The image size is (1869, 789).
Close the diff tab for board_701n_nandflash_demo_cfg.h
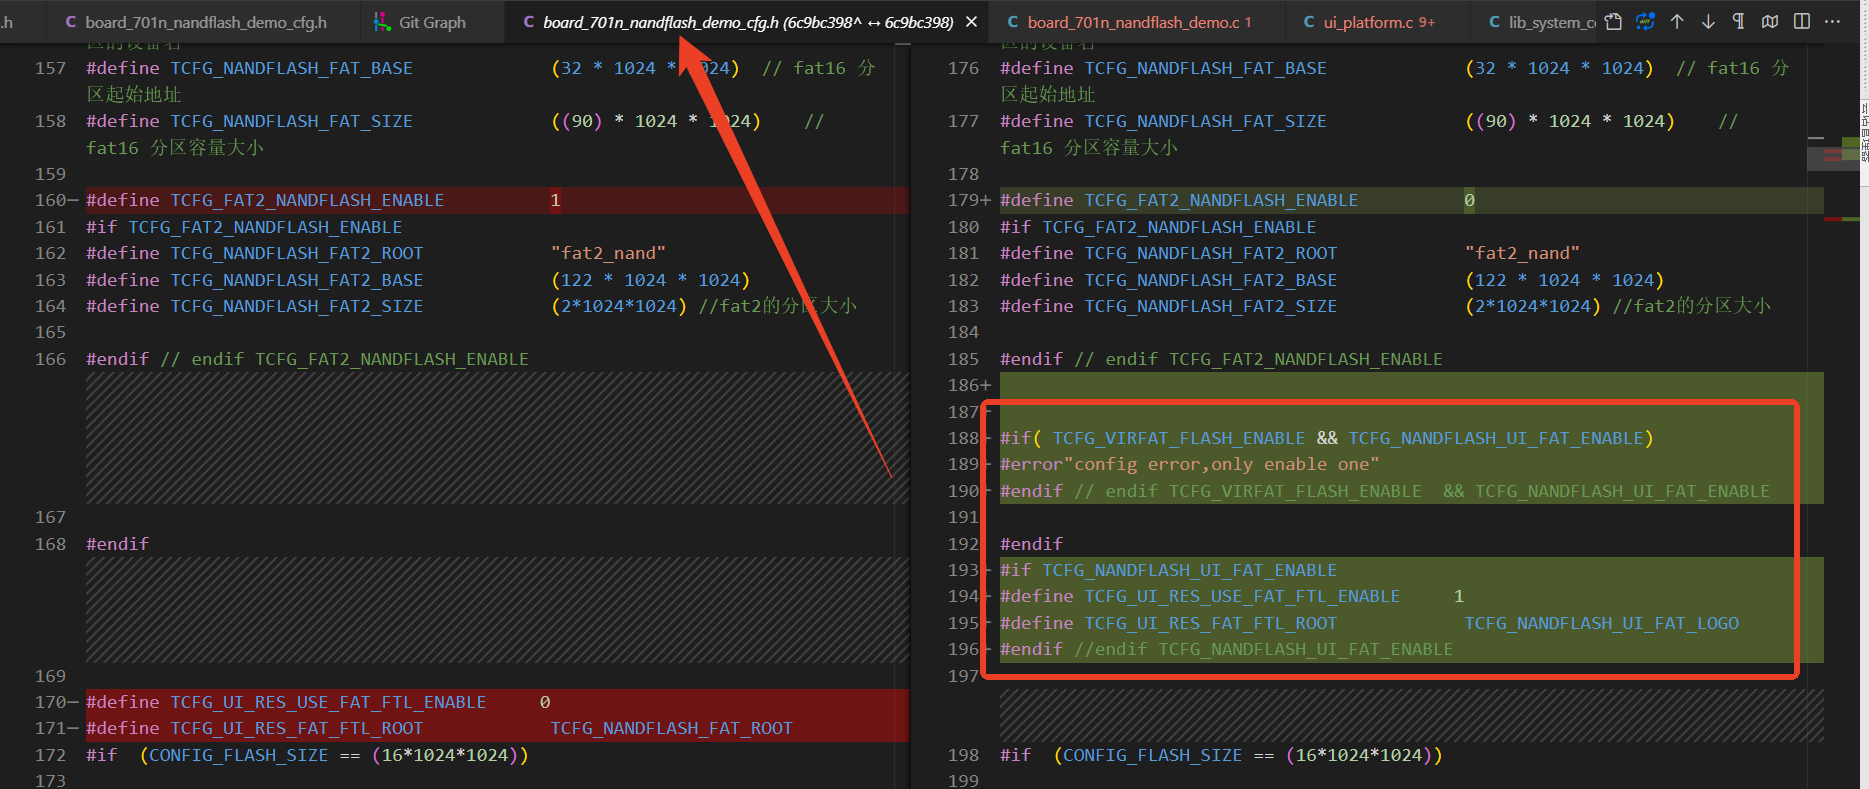point(971,22)
